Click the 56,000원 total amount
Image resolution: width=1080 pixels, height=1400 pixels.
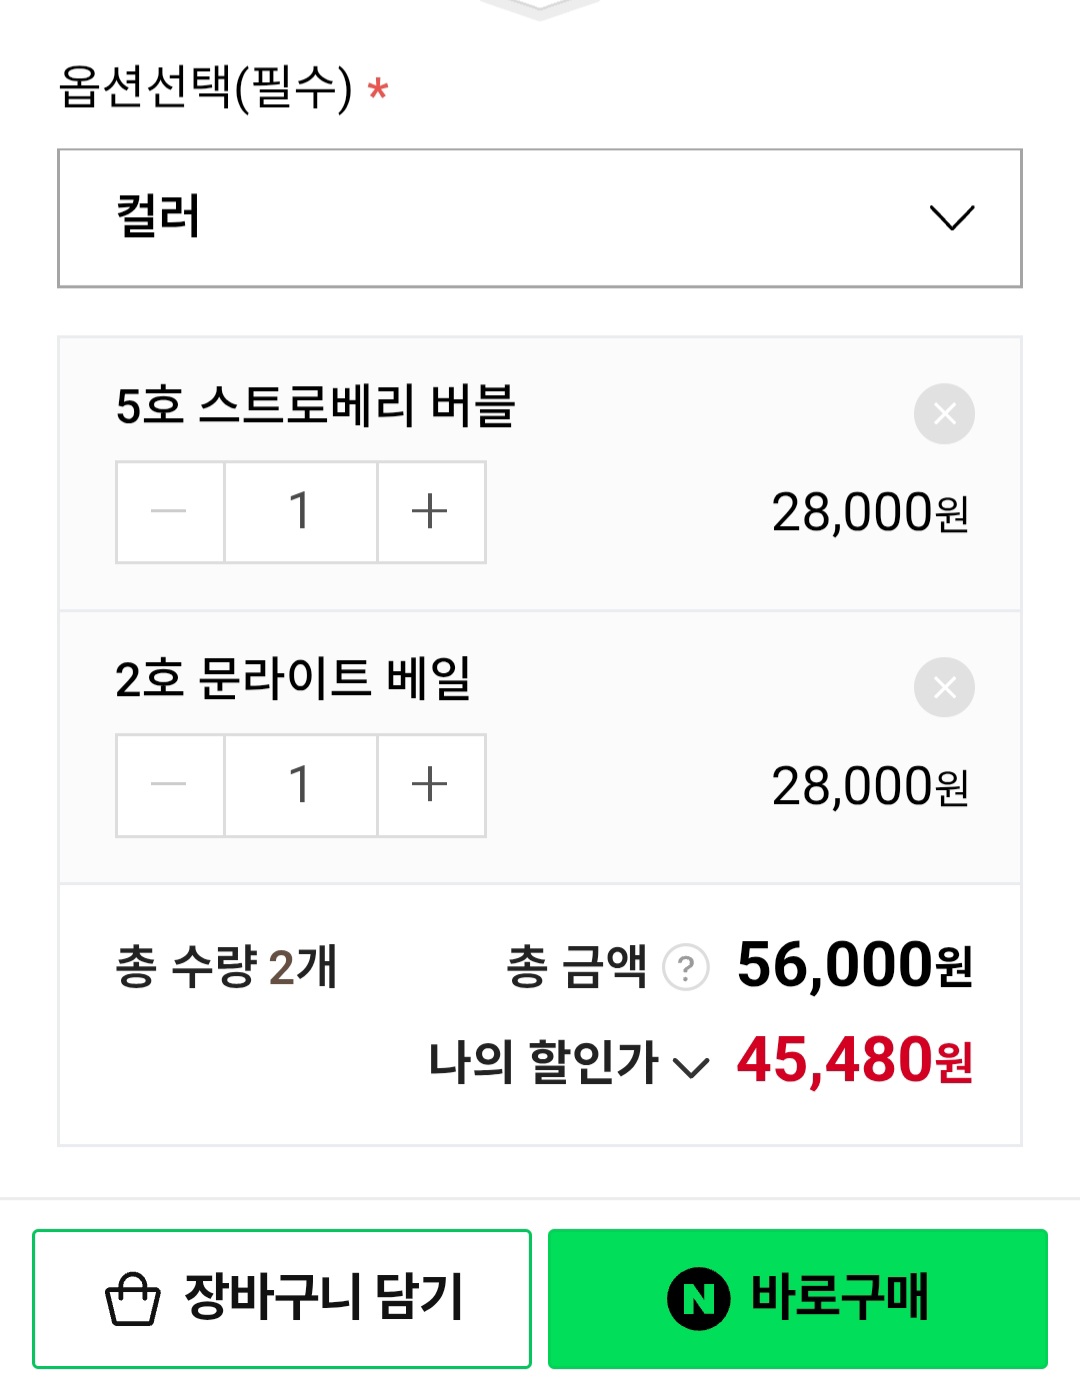tap(854, 966)
